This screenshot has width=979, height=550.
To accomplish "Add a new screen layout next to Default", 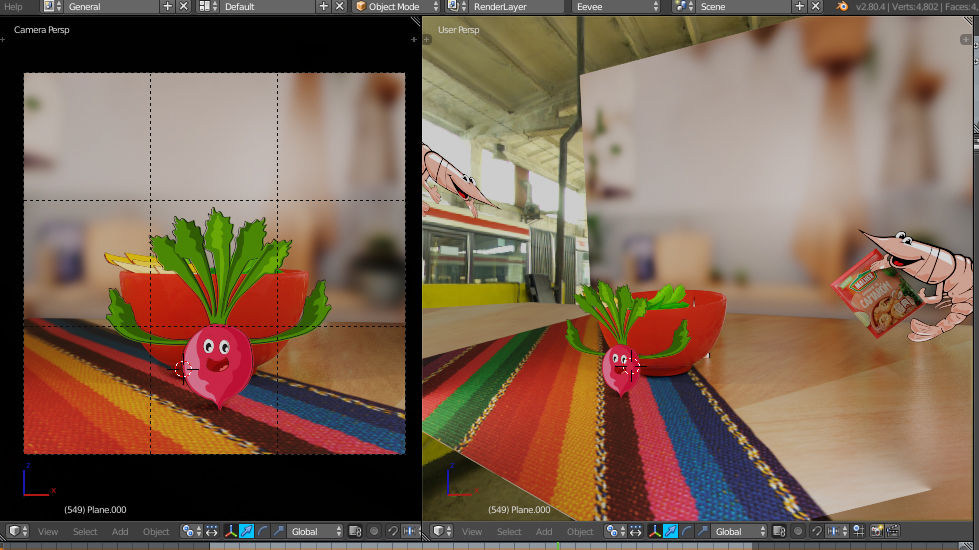I will (323, 7).
